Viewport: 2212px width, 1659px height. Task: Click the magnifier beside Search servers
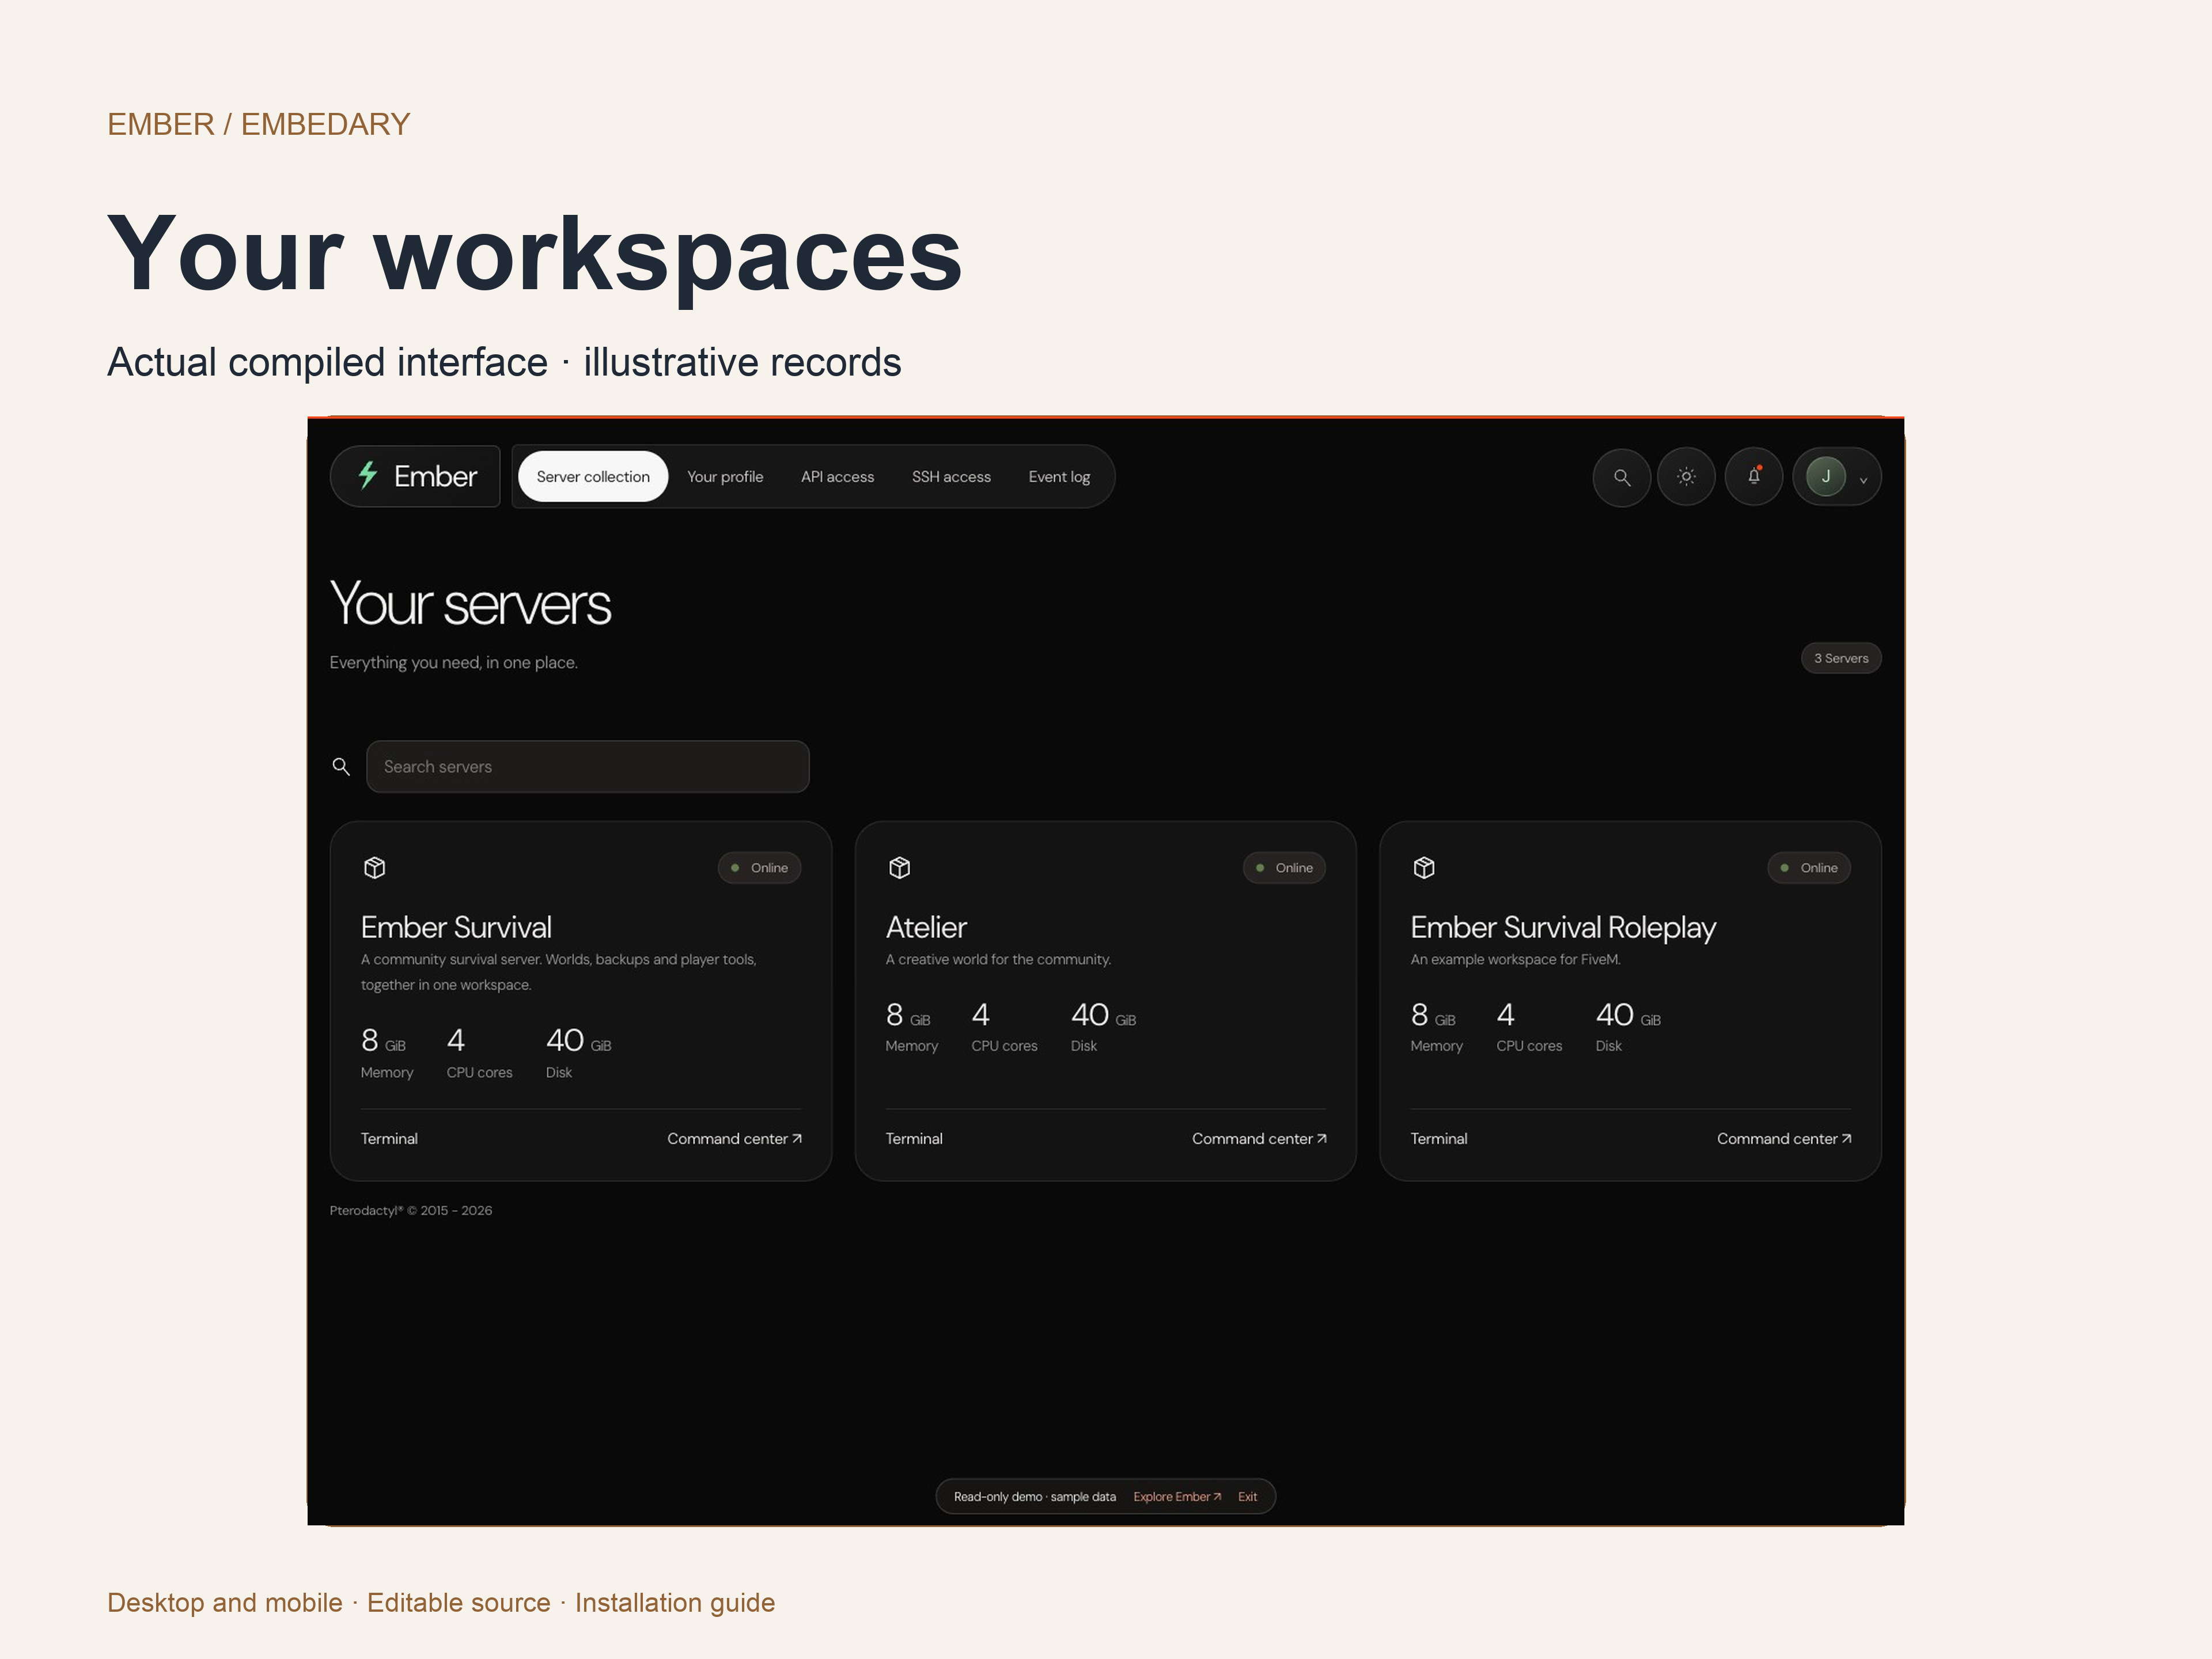pyautogui.click(x=341, y=767)
